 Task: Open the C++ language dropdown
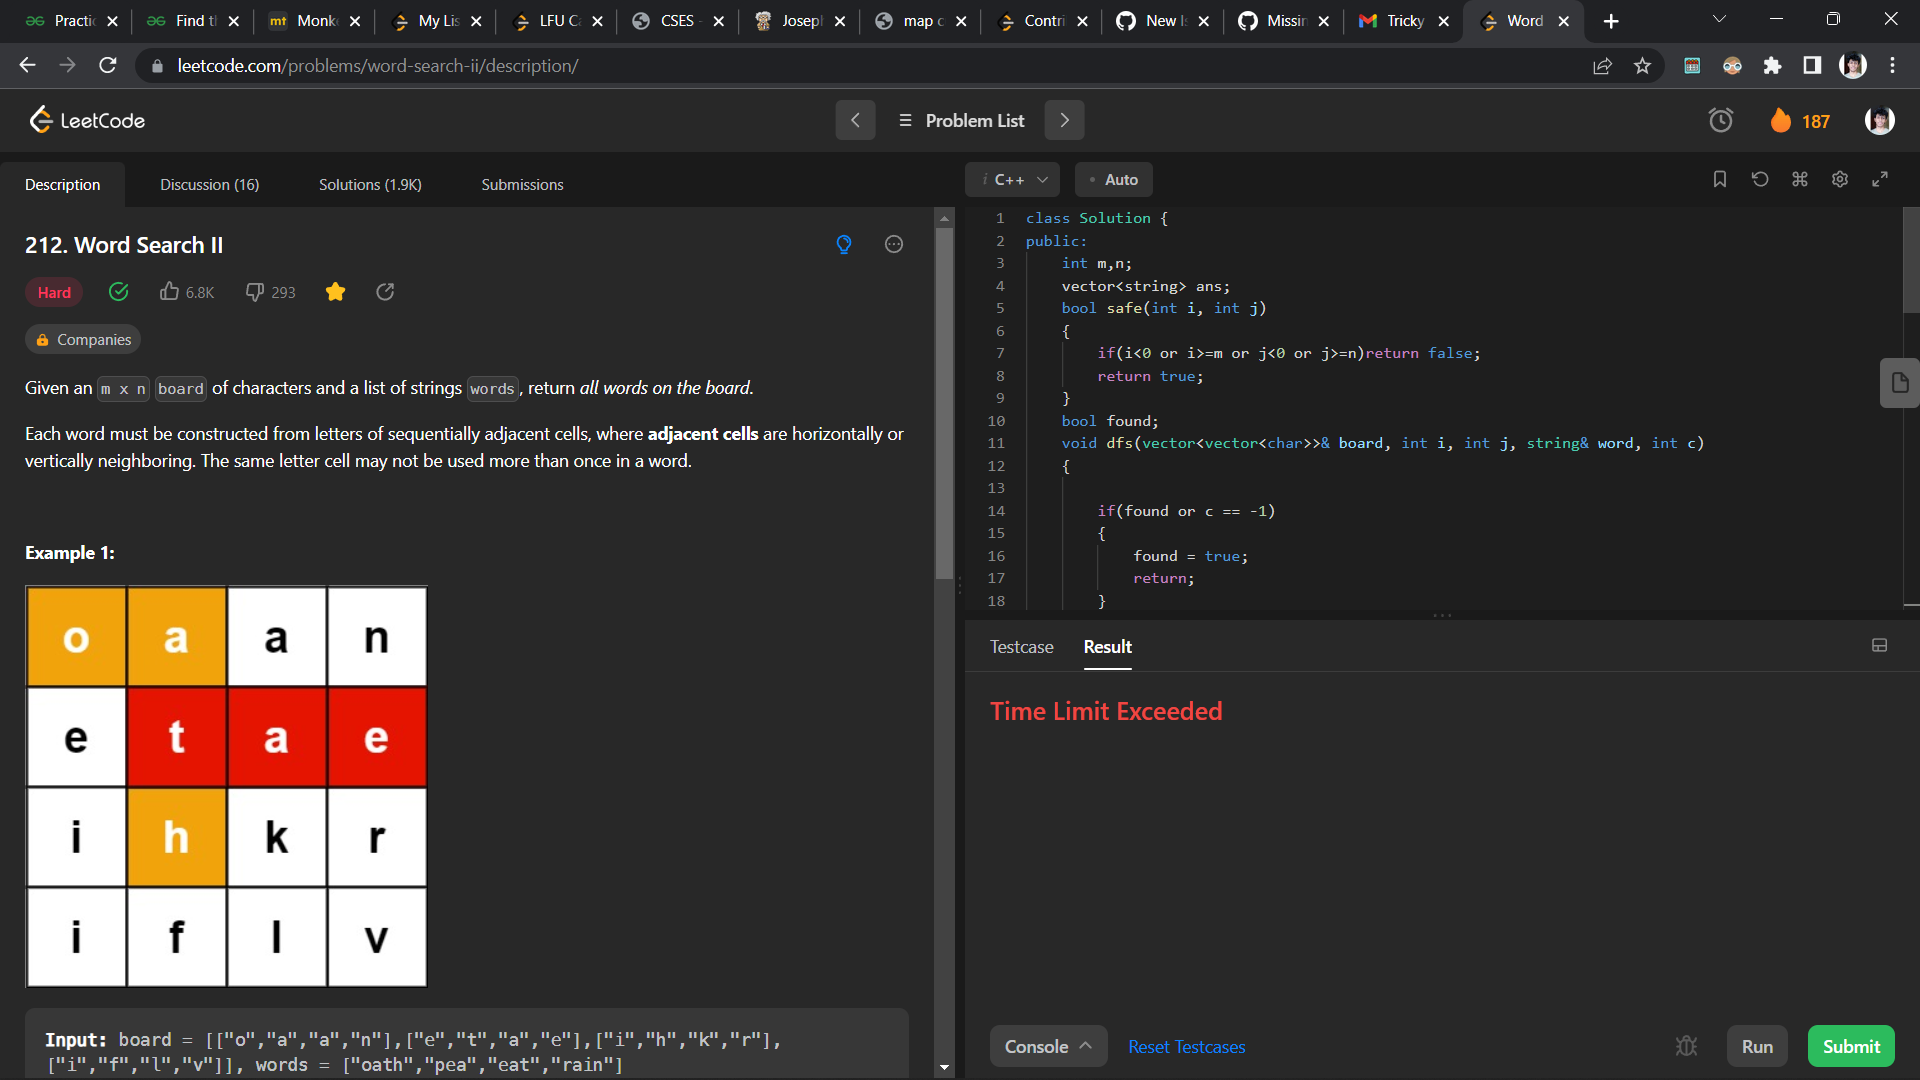1012,180
